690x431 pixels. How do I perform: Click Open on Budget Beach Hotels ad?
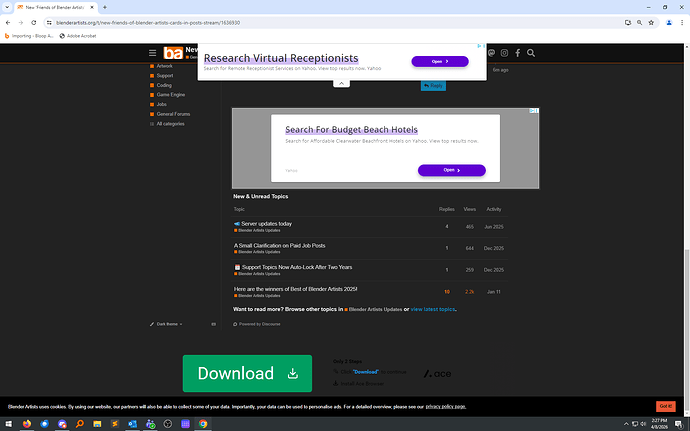tap(451, 170)
